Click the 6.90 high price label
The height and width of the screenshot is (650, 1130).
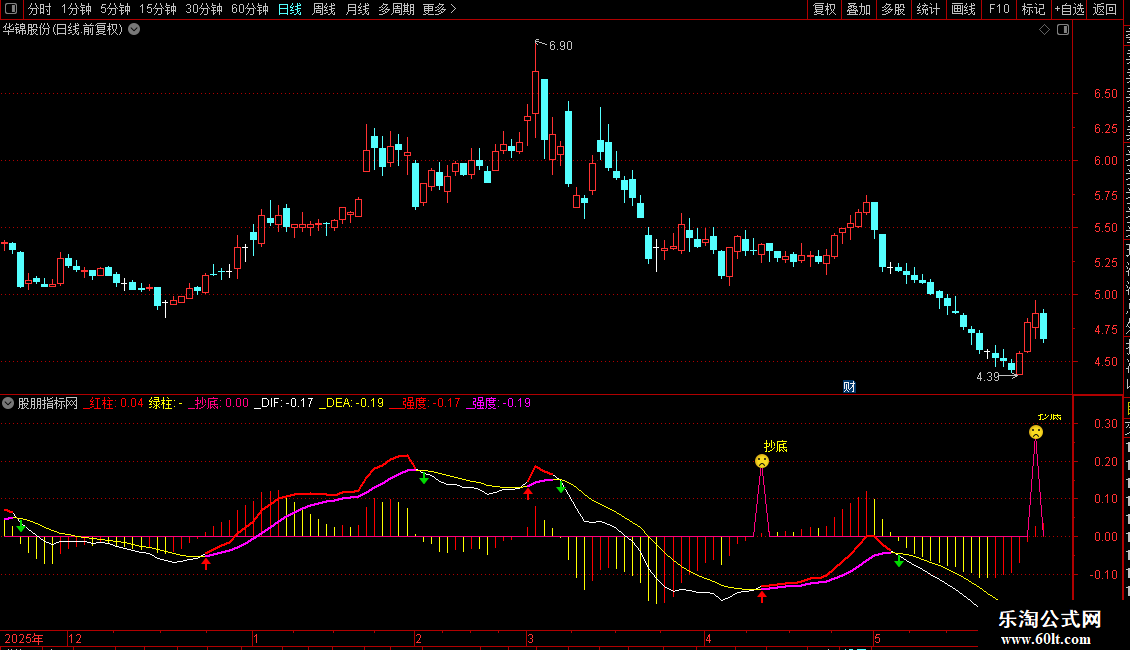pyautogui.click(x=561, y=46)
